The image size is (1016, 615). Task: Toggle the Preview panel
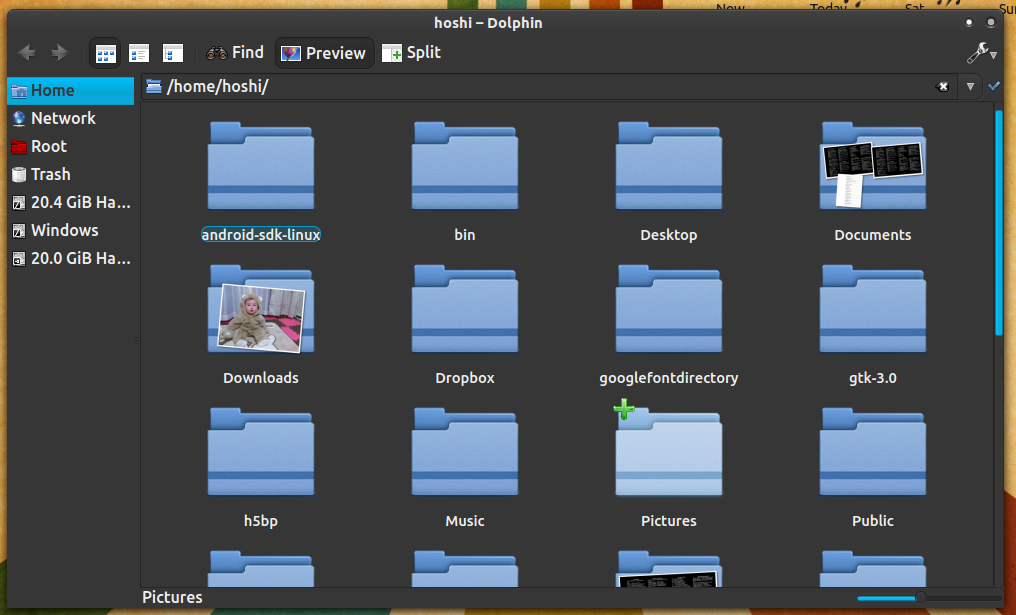click(x=323, y=52)
